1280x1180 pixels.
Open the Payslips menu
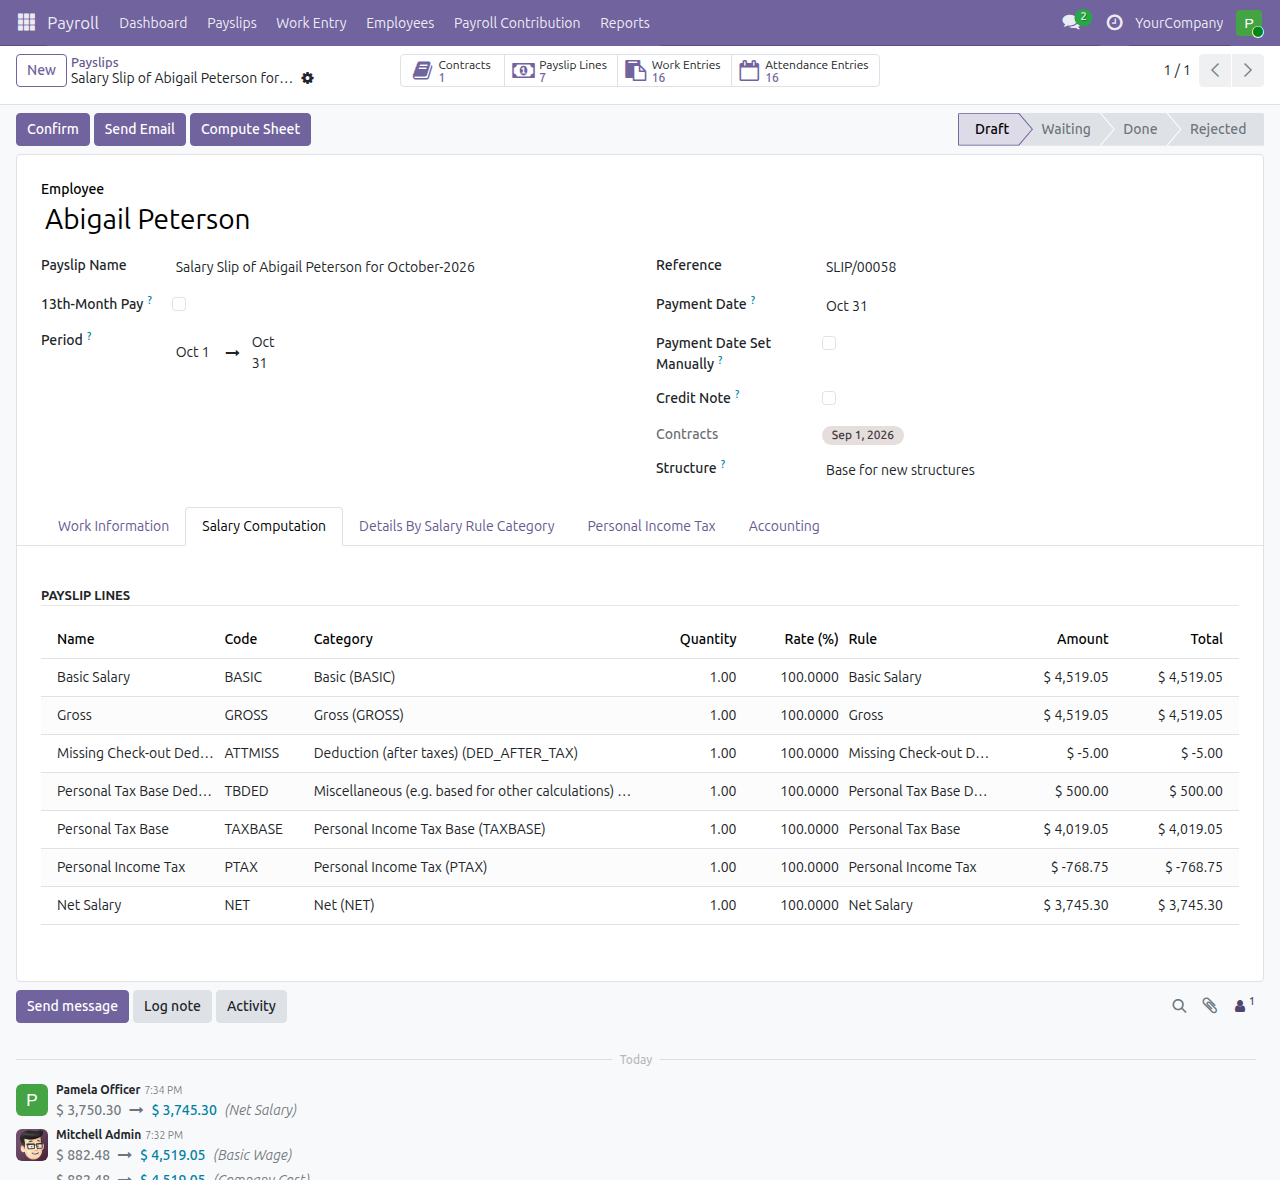point(232,22)
